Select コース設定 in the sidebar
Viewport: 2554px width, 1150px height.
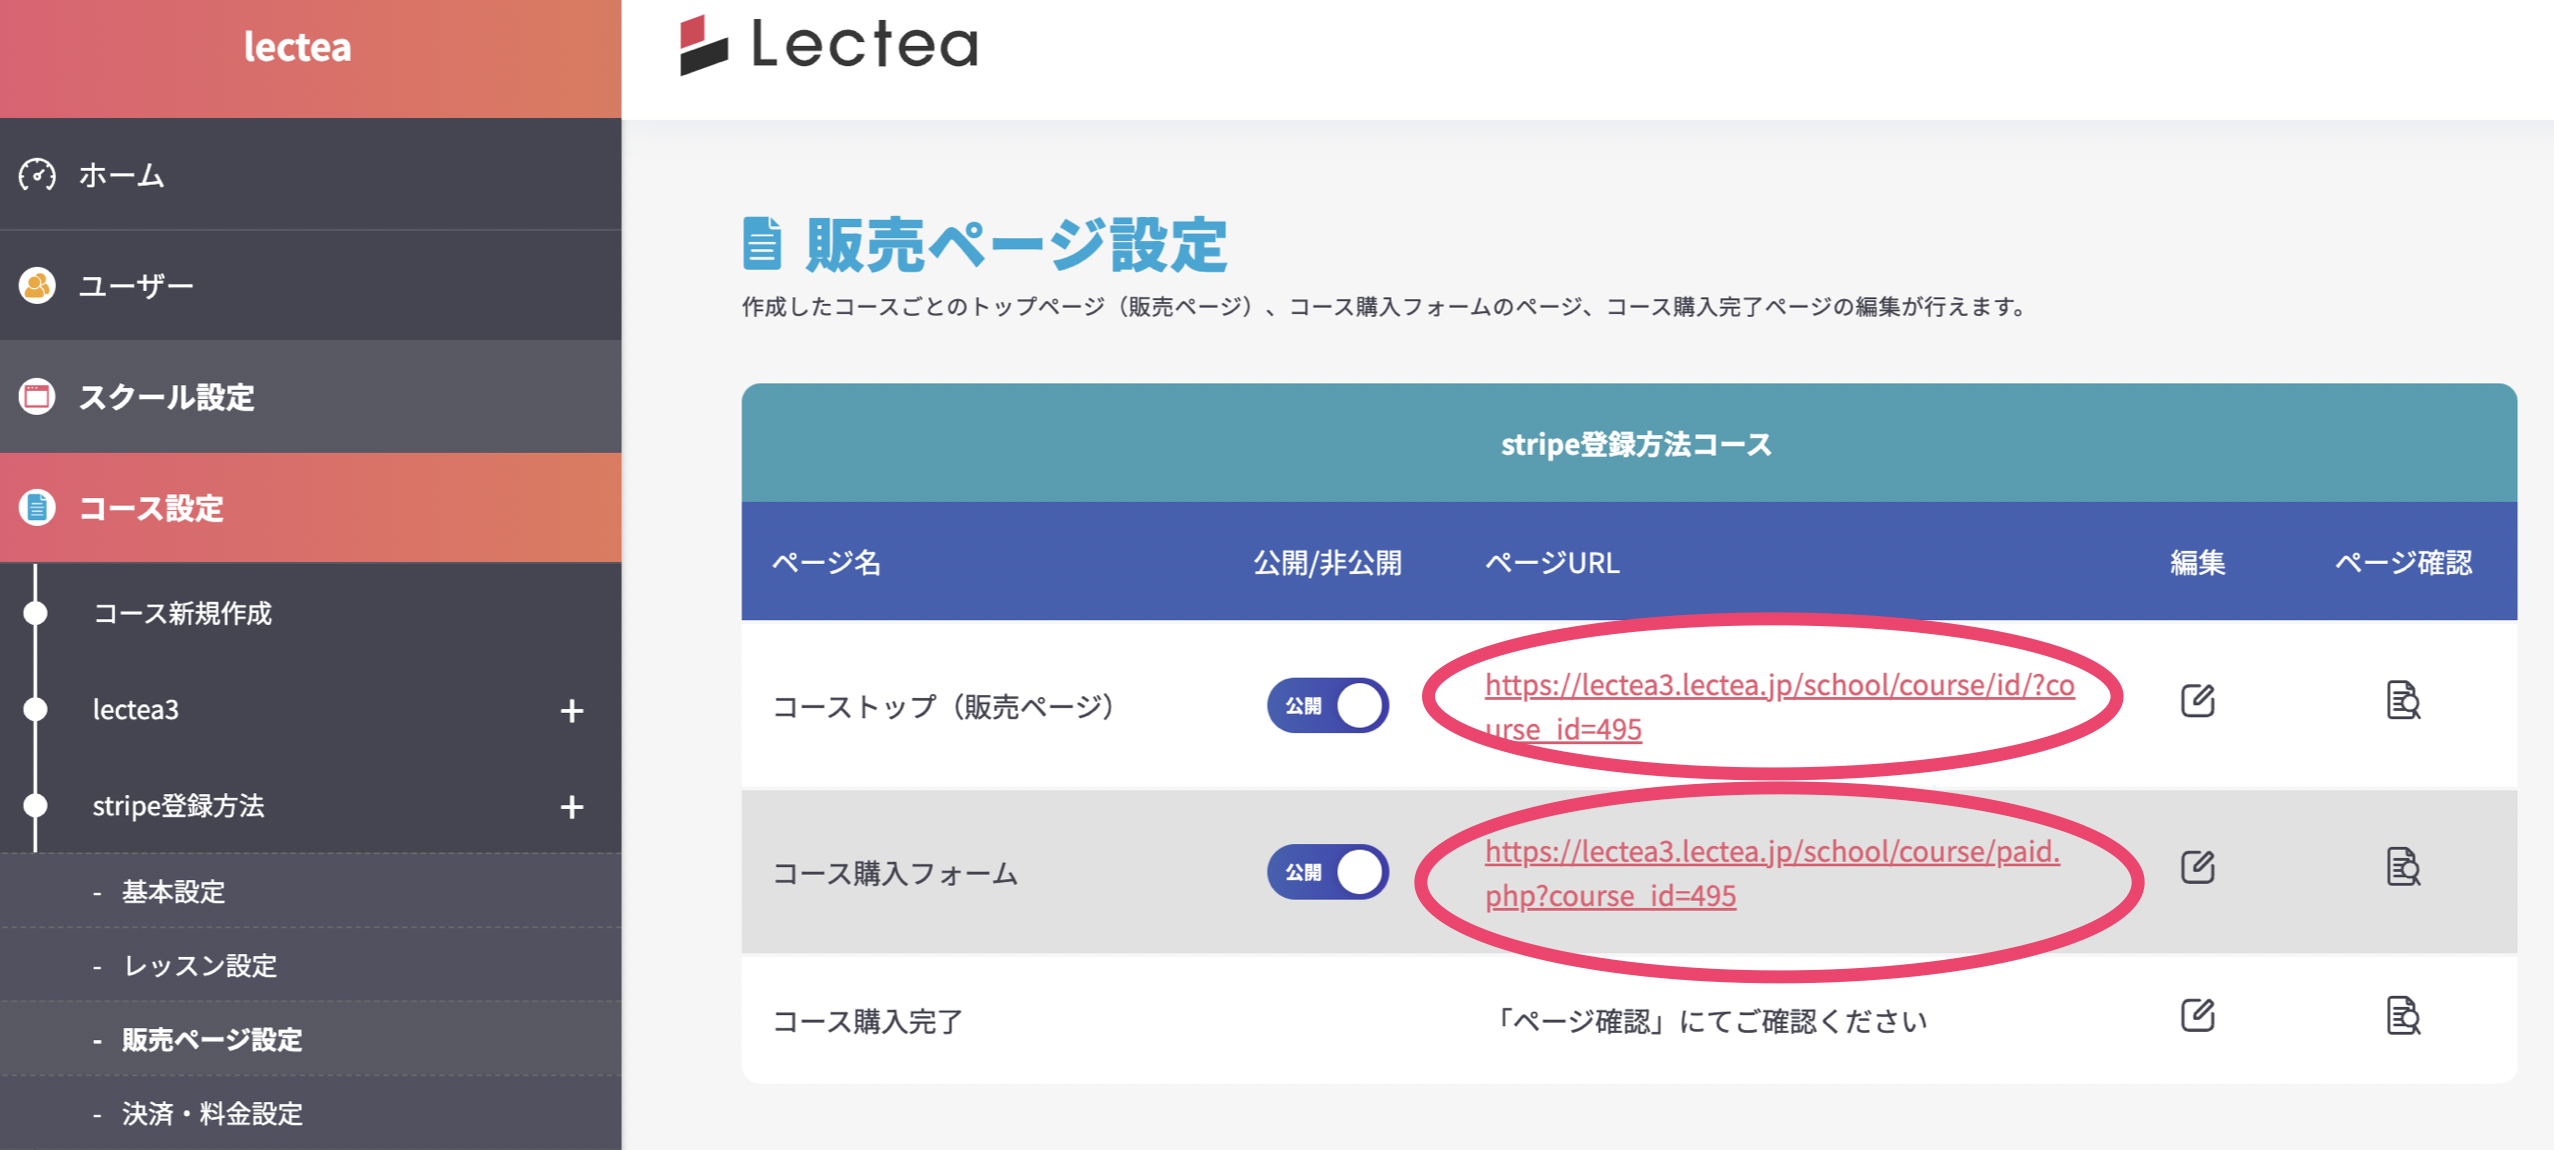151,508
